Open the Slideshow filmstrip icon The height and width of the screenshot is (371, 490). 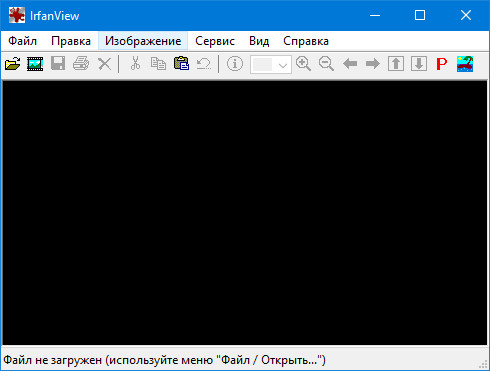click(35, 64)
